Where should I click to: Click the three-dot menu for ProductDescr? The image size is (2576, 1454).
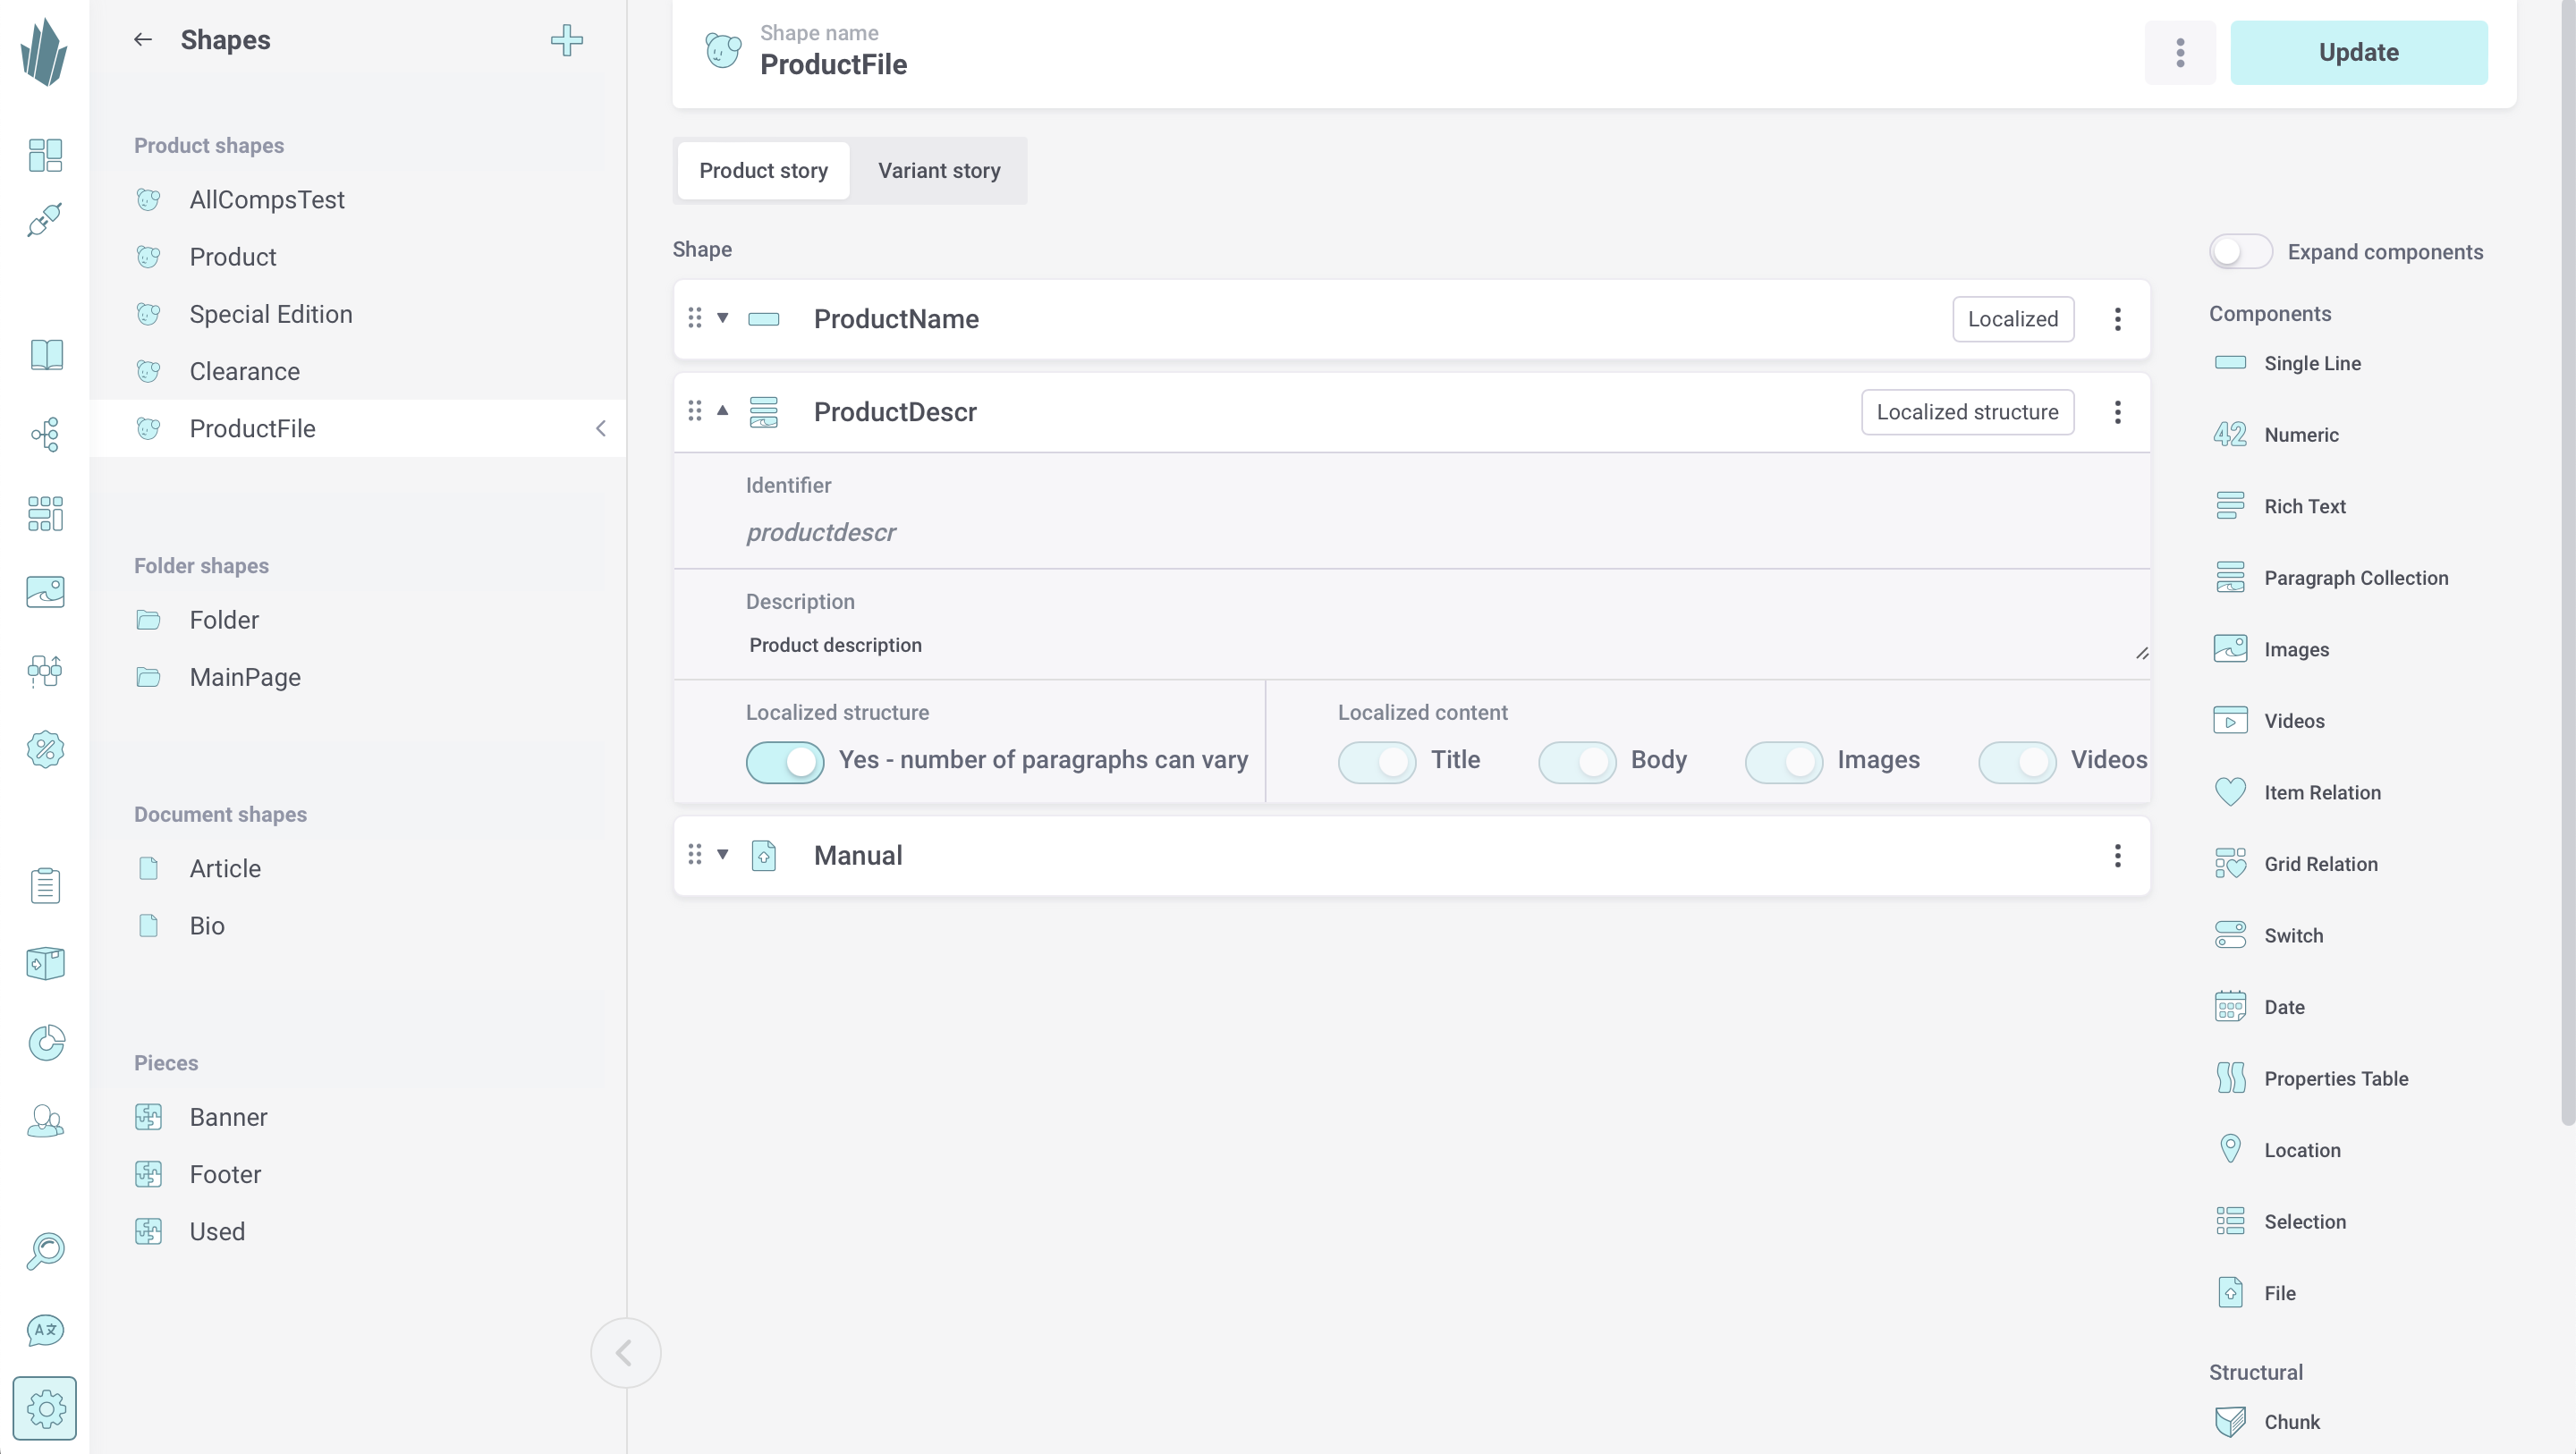2118,412
